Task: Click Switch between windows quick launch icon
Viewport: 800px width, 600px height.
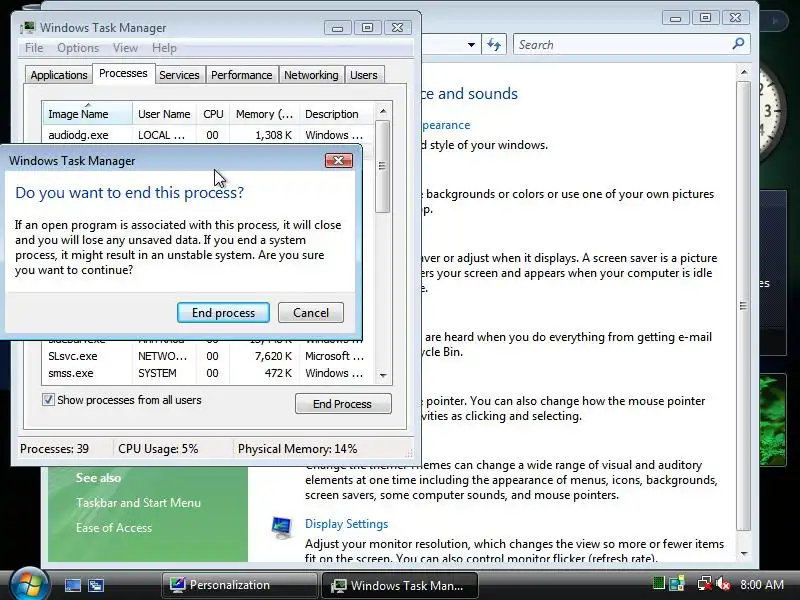Action: pos(96,585)
